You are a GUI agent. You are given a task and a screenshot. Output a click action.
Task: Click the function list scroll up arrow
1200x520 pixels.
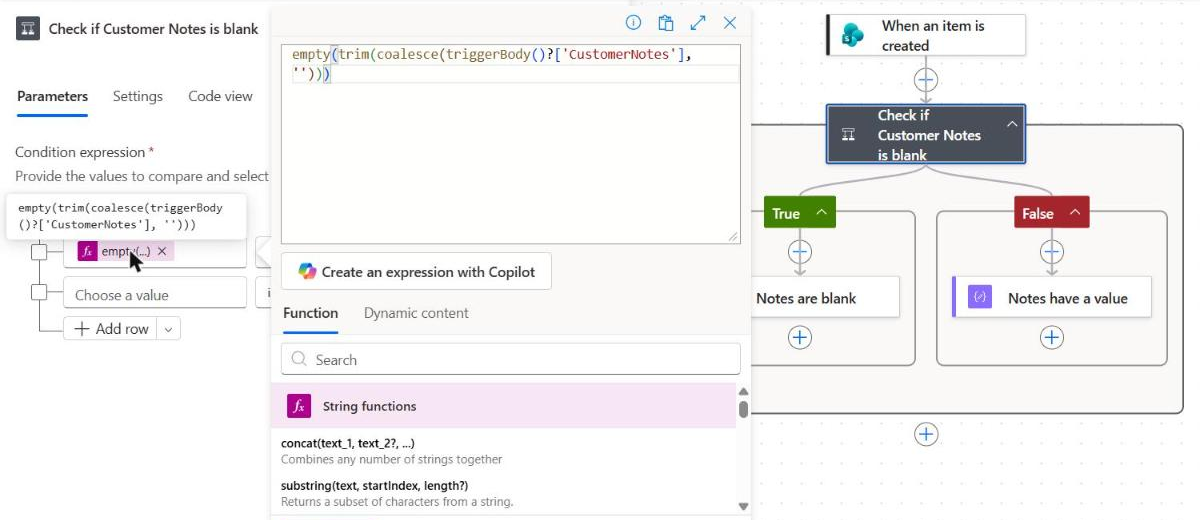[x=743, y=391]
